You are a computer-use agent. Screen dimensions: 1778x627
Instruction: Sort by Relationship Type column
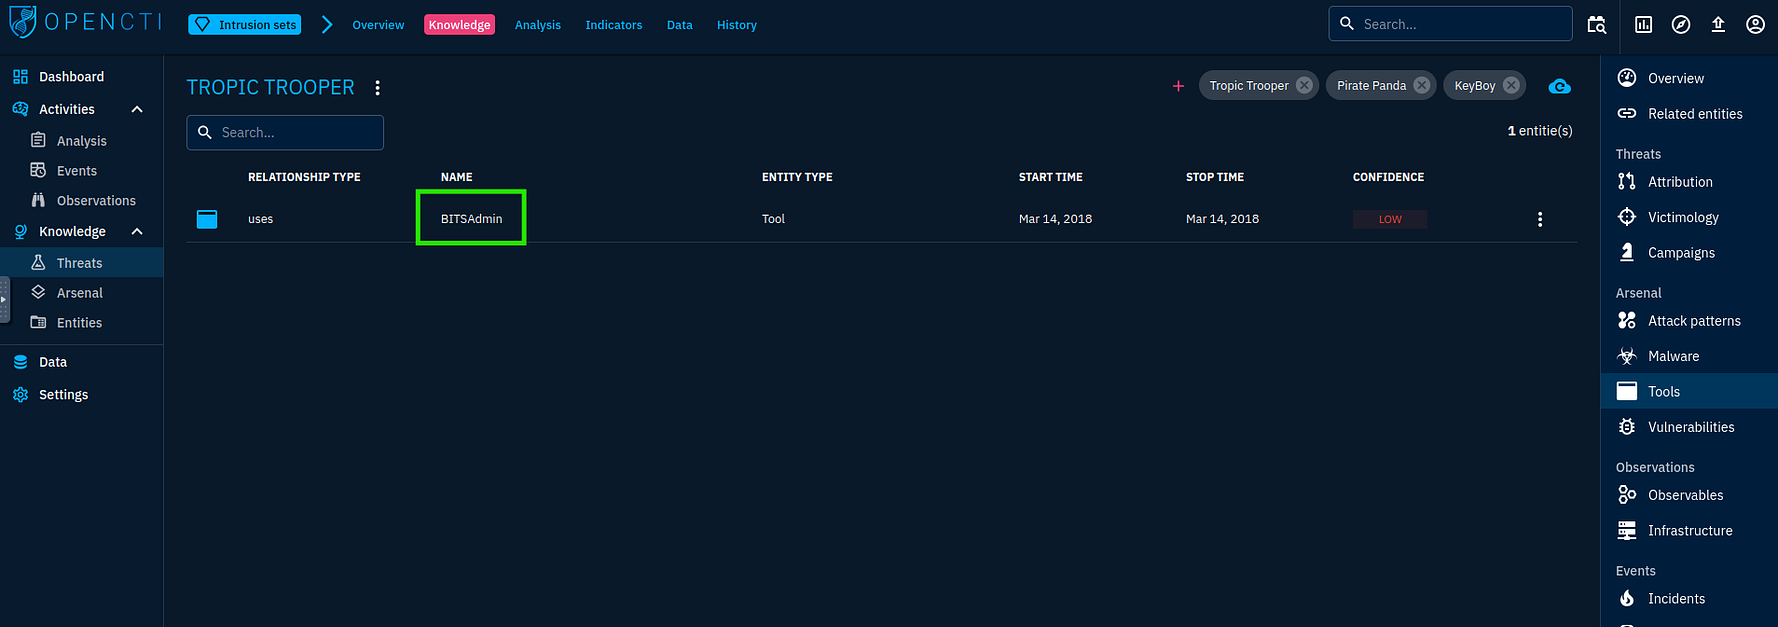point(304,177)
